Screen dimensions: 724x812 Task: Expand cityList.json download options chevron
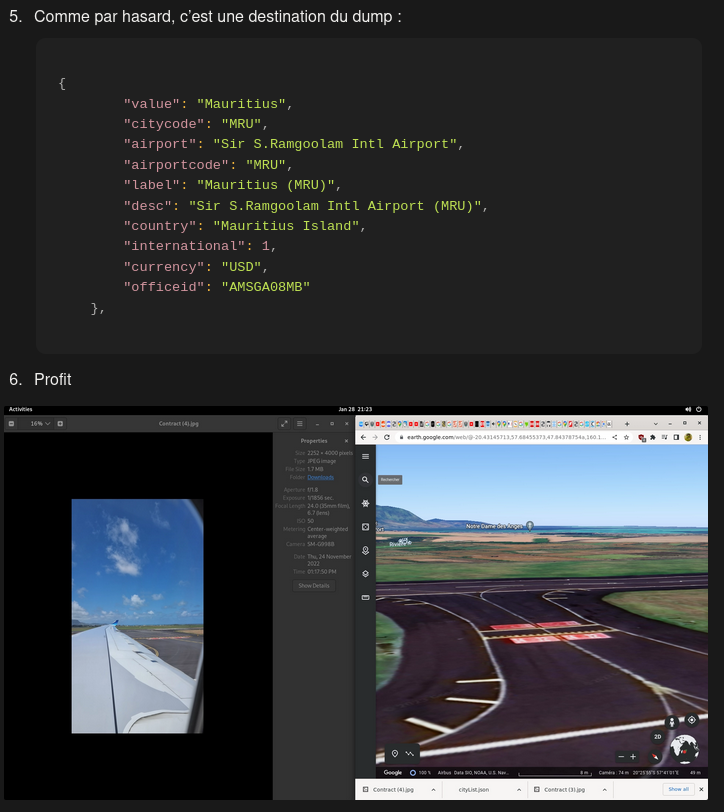(517, 790)
